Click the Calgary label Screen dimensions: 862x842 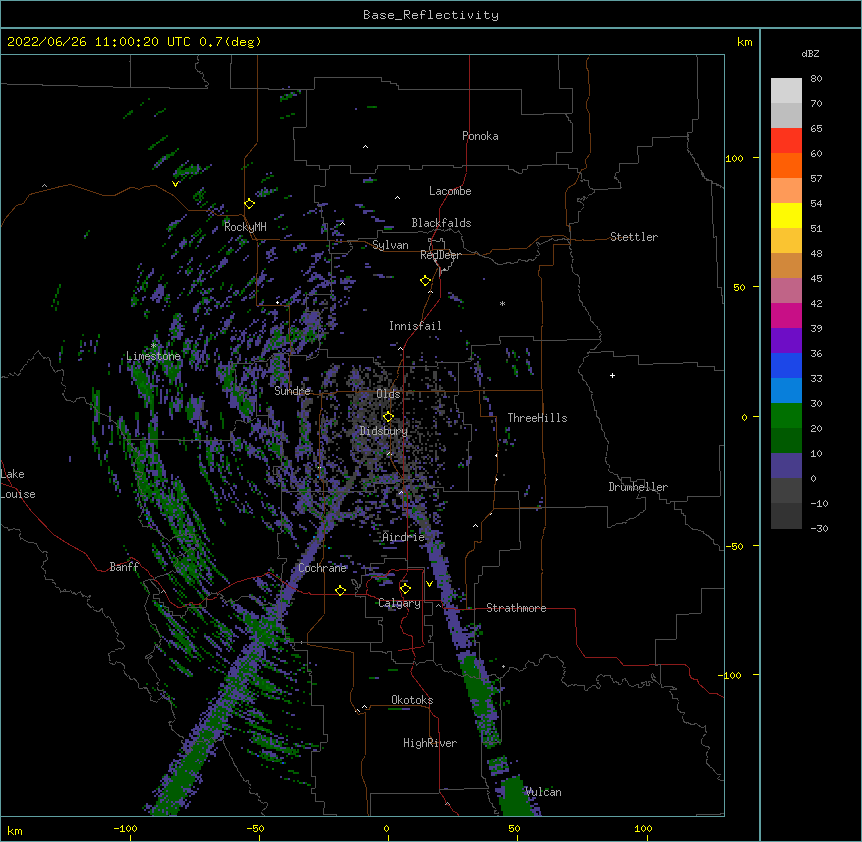coord(399,603)
